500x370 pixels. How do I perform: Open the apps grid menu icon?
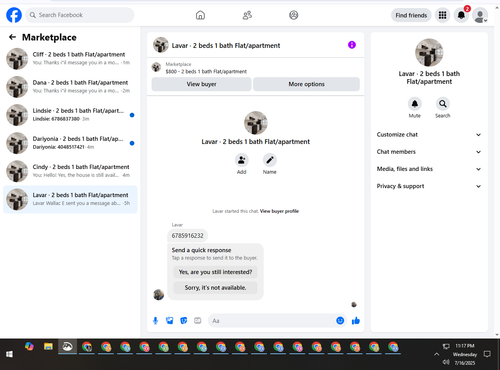point(442,15)
